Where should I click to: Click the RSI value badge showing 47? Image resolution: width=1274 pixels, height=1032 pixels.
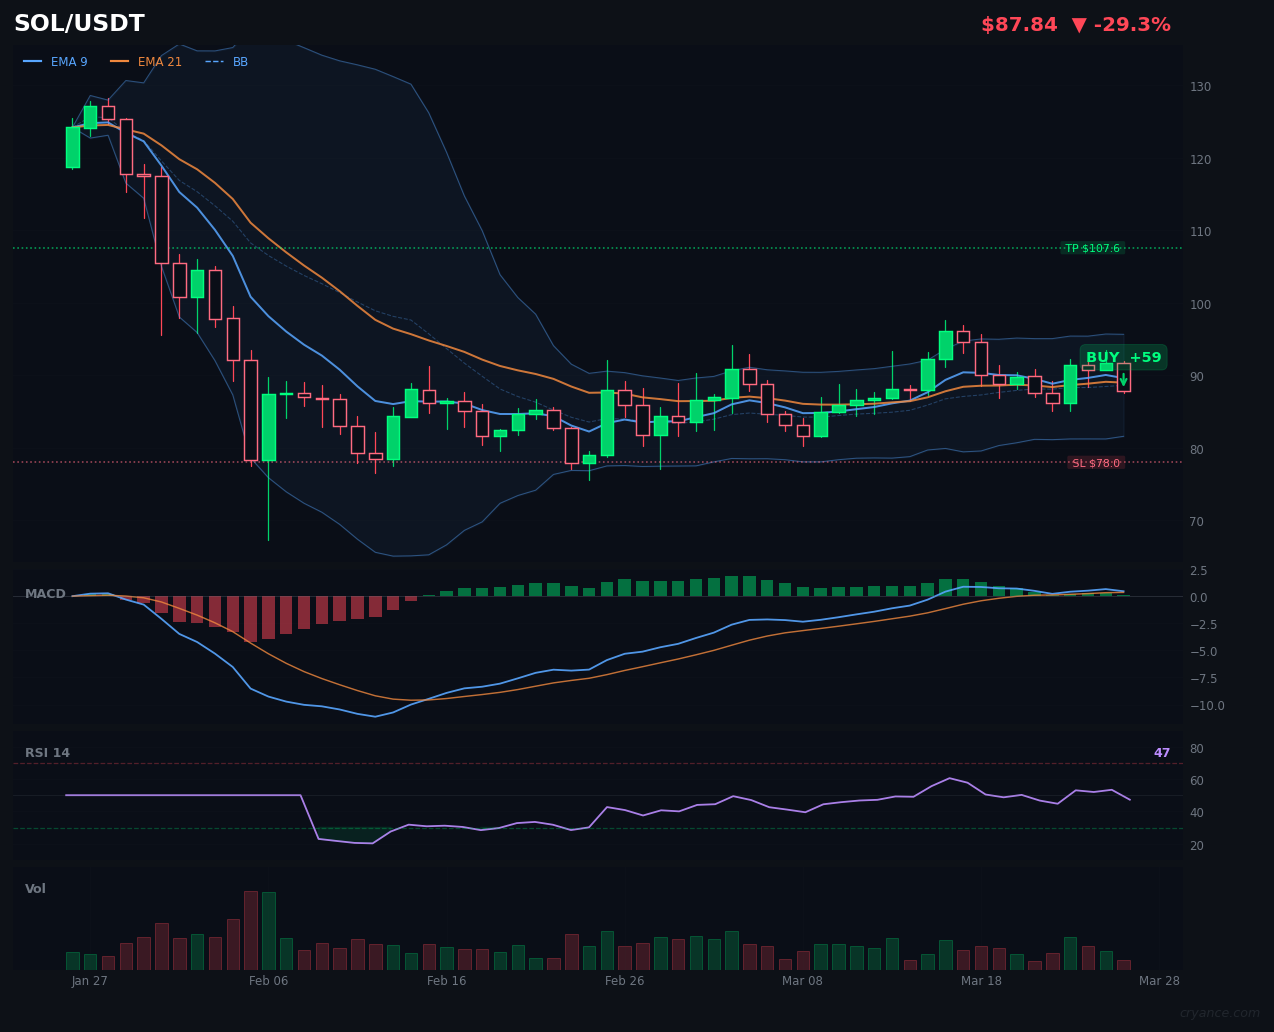[1161, 752]
